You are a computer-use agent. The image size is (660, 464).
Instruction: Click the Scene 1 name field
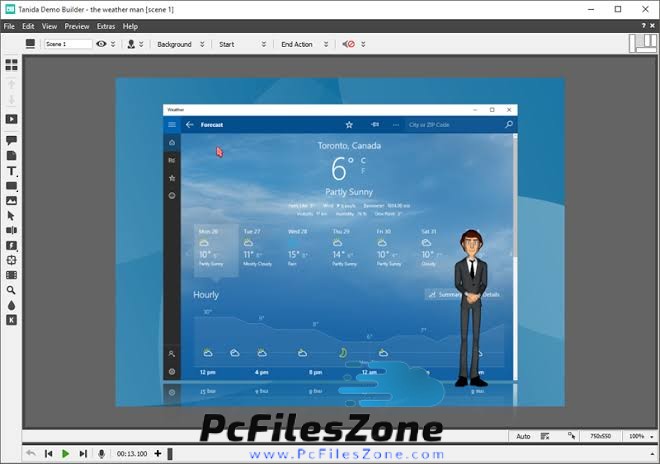(67, 44)
